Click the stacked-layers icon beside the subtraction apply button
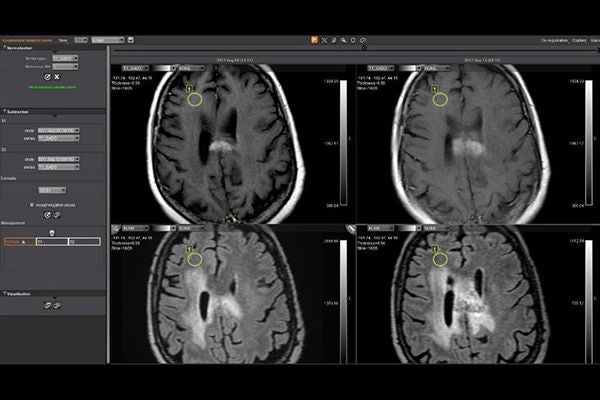The image size is (600, 400). tap(57, 215)
